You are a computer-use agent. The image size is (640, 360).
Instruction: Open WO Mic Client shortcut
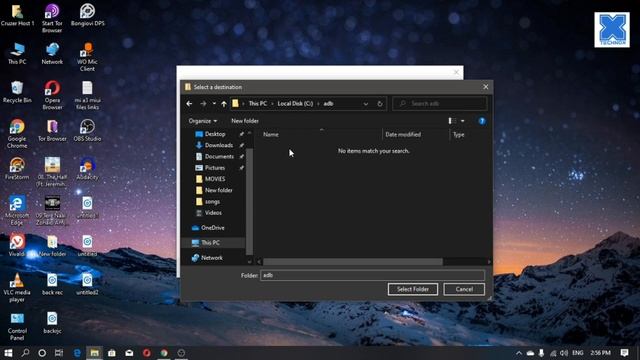(87, 57)
